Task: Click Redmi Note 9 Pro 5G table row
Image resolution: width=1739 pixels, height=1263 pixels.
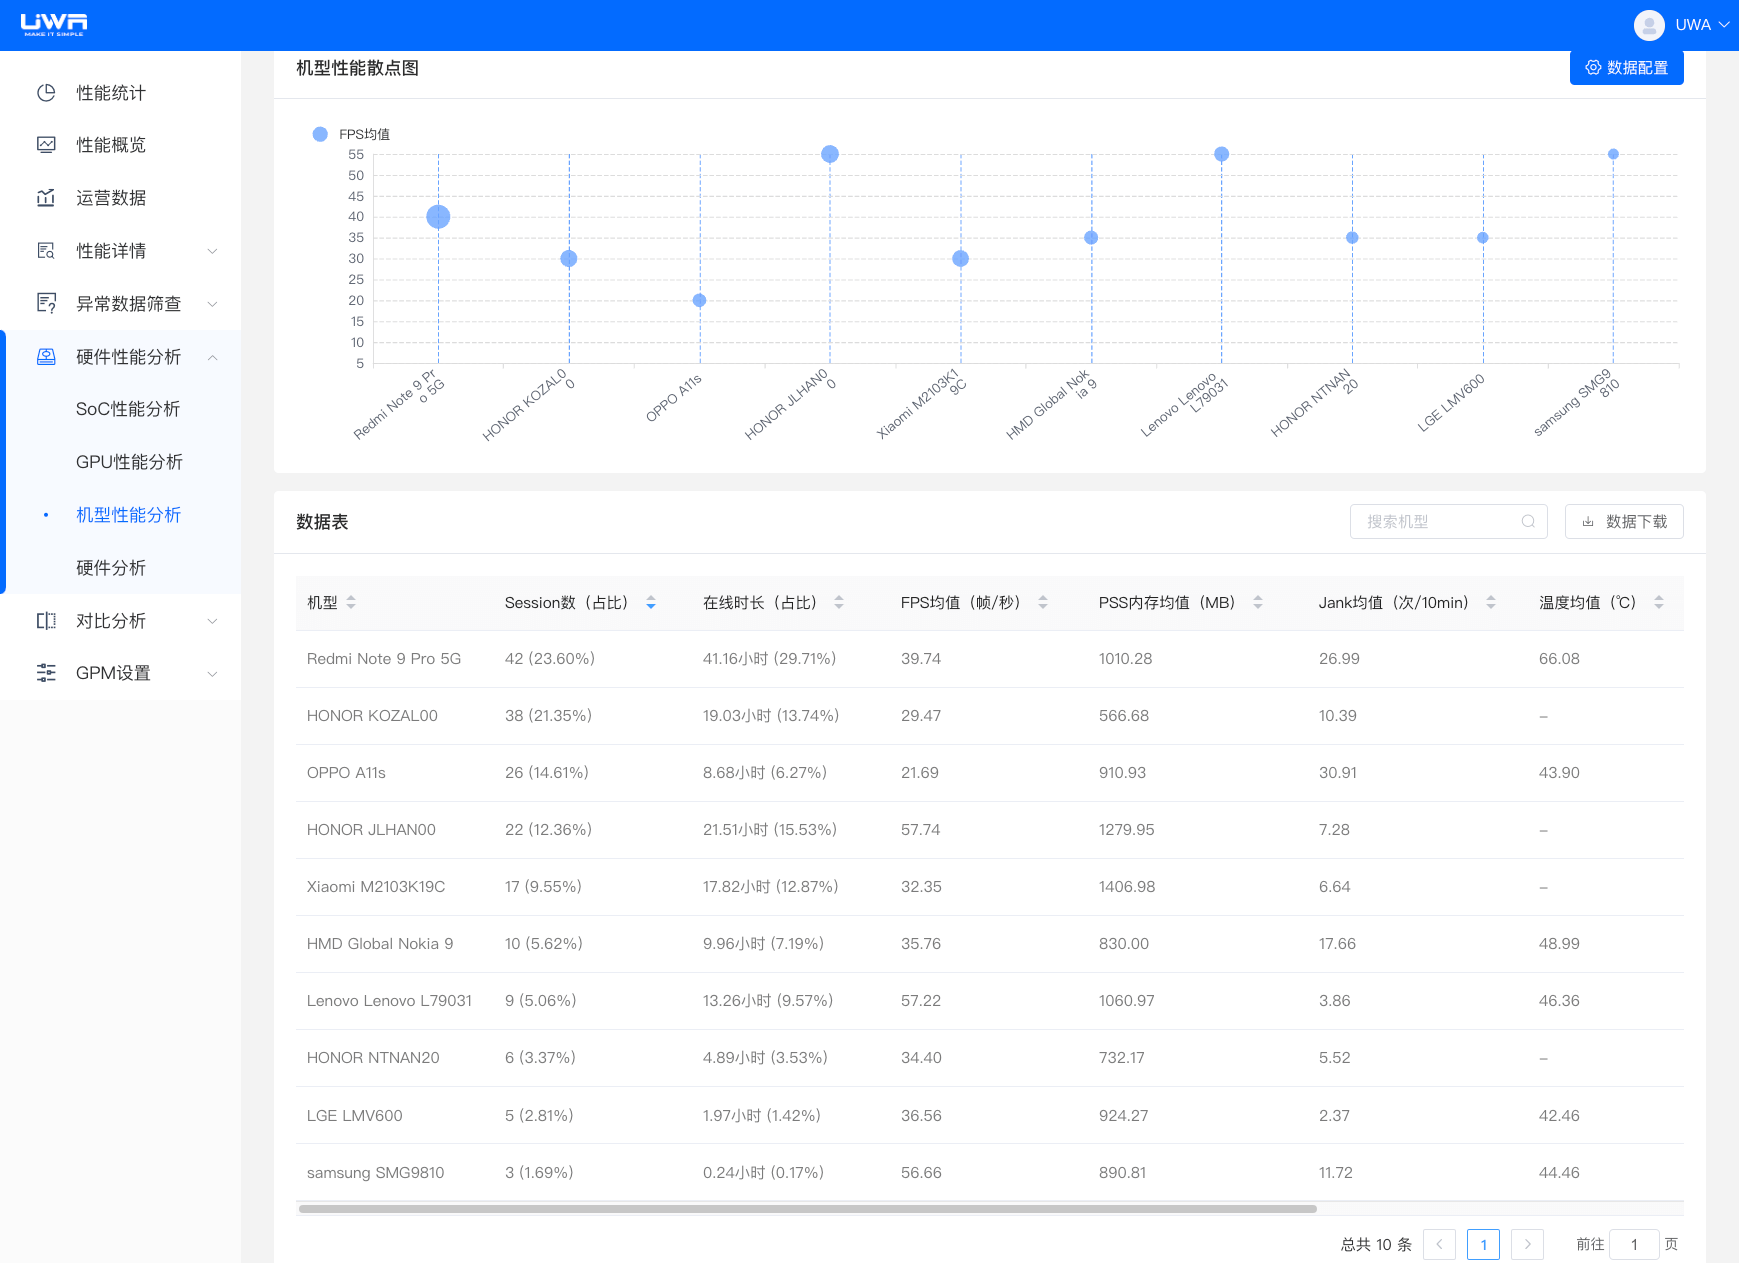Action: 990,659
